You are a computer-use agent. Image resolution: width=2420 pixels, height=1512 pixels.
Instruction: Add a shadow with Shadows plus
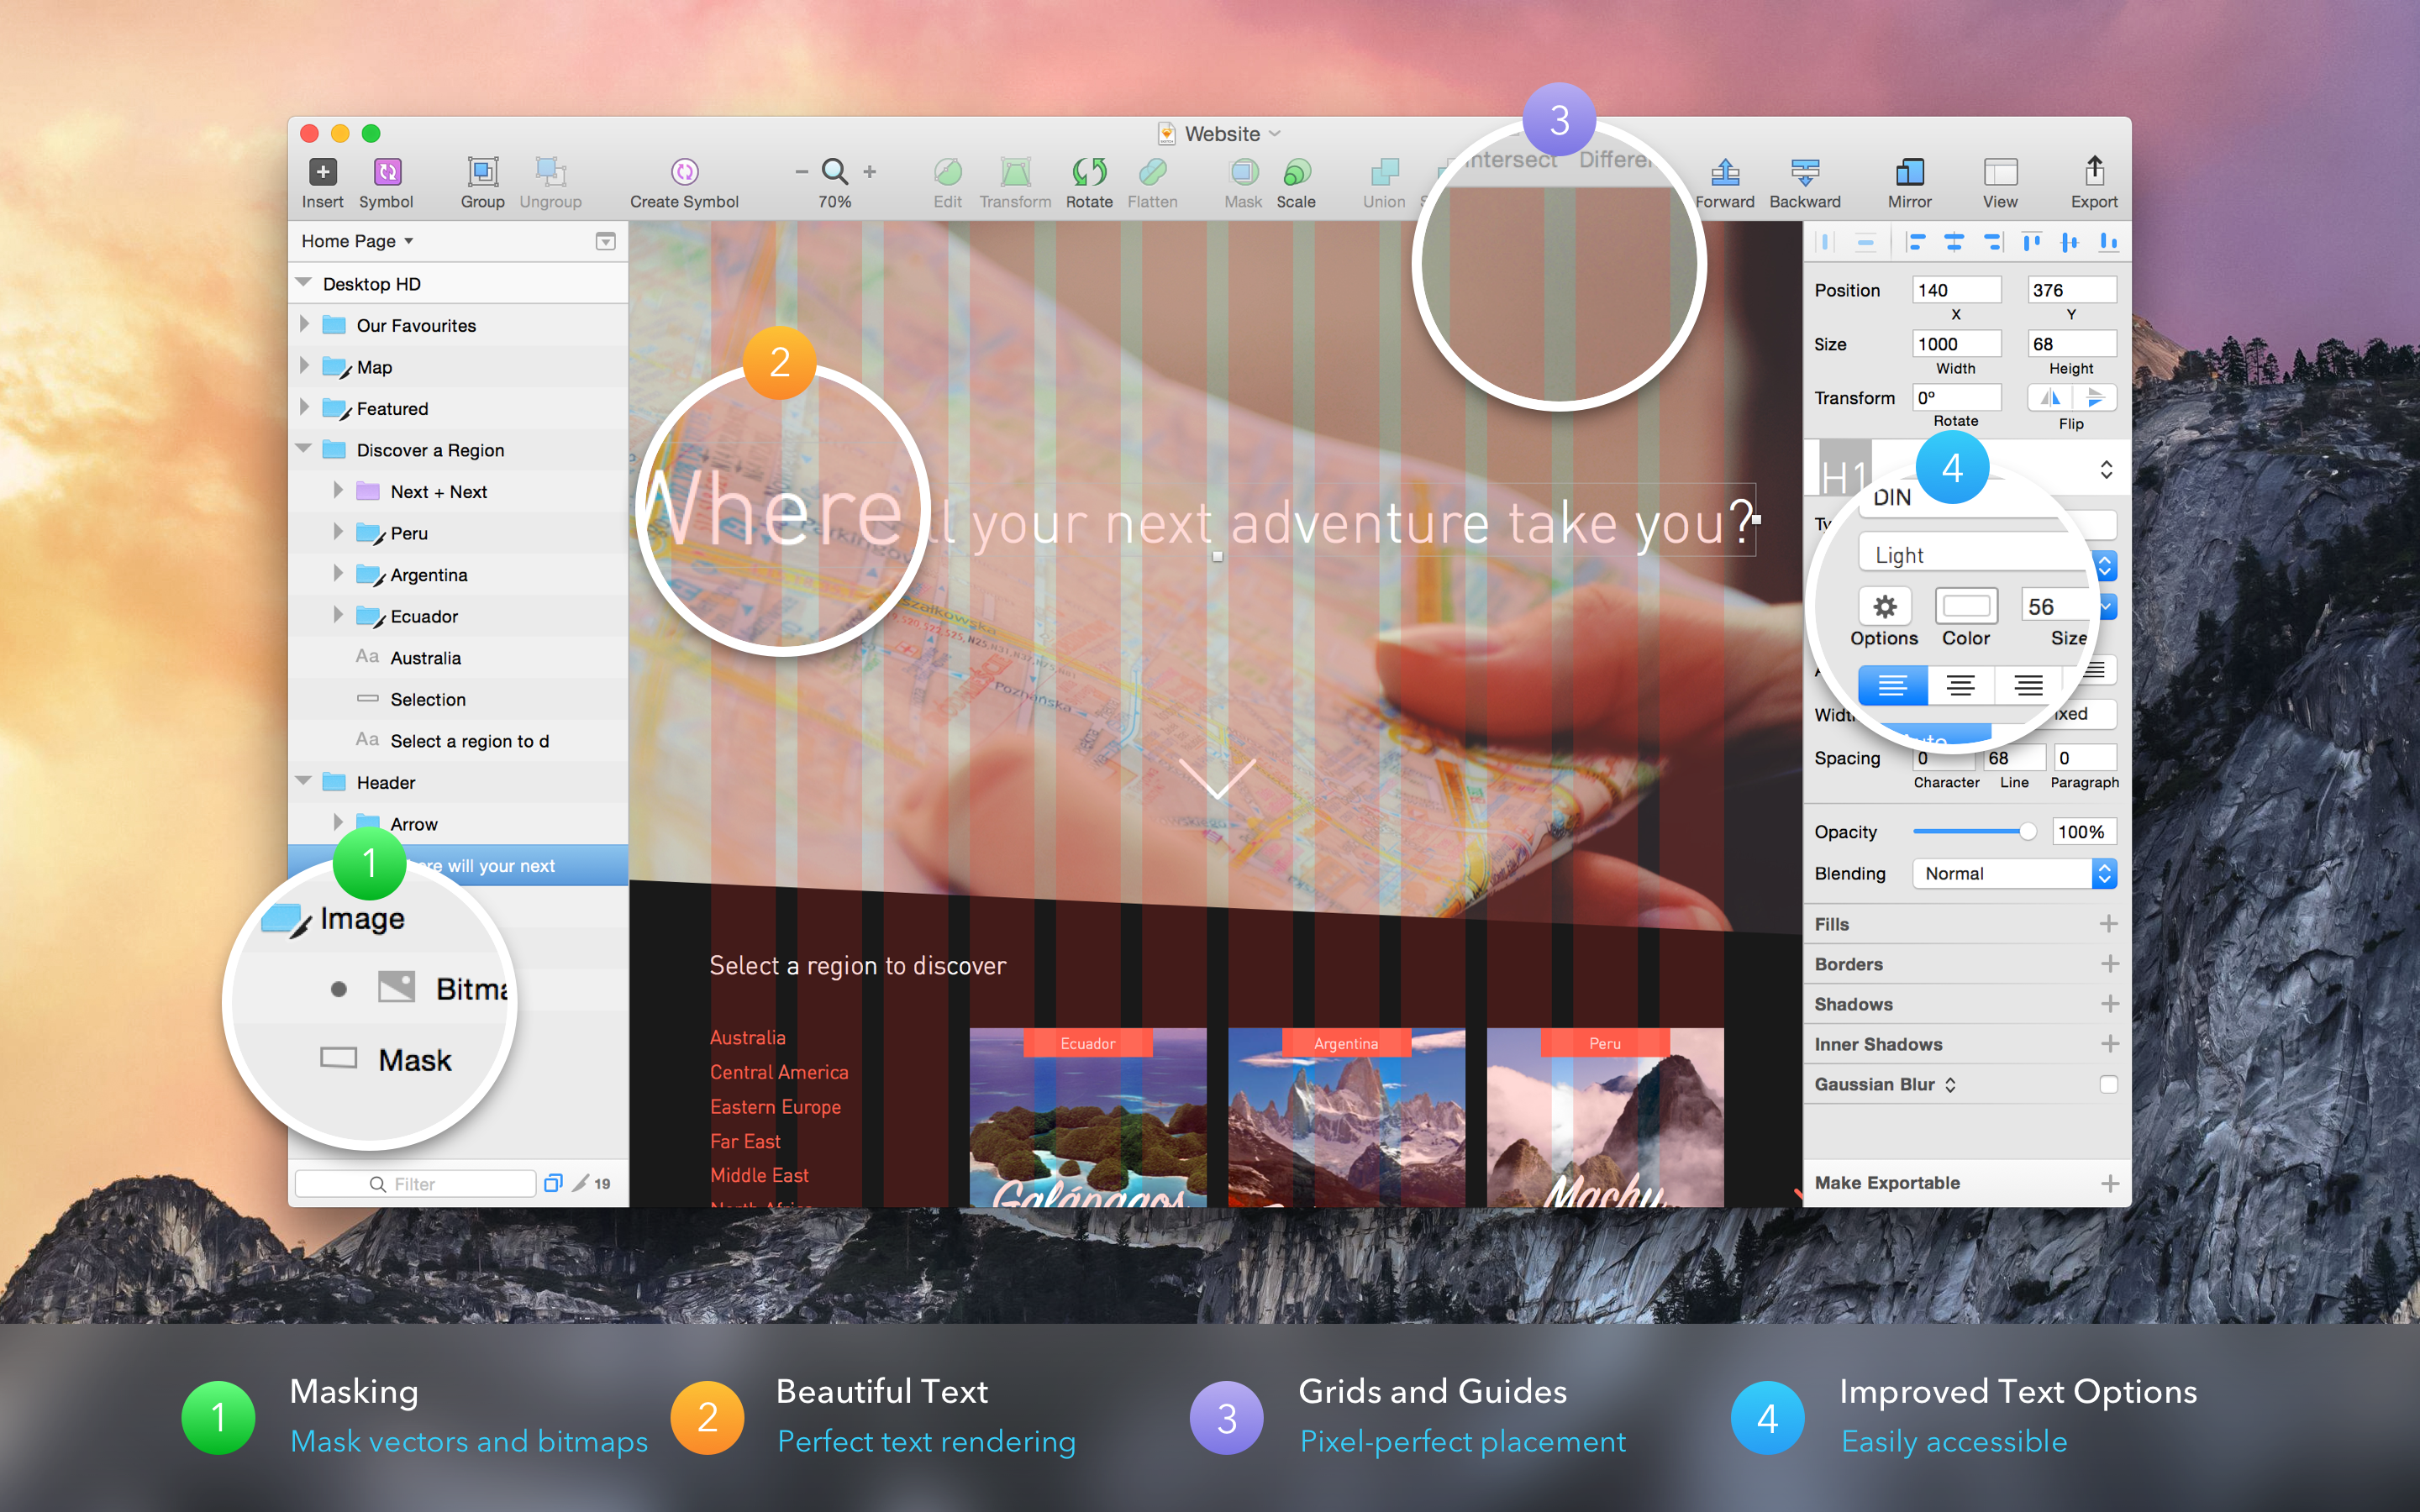2108,1004
